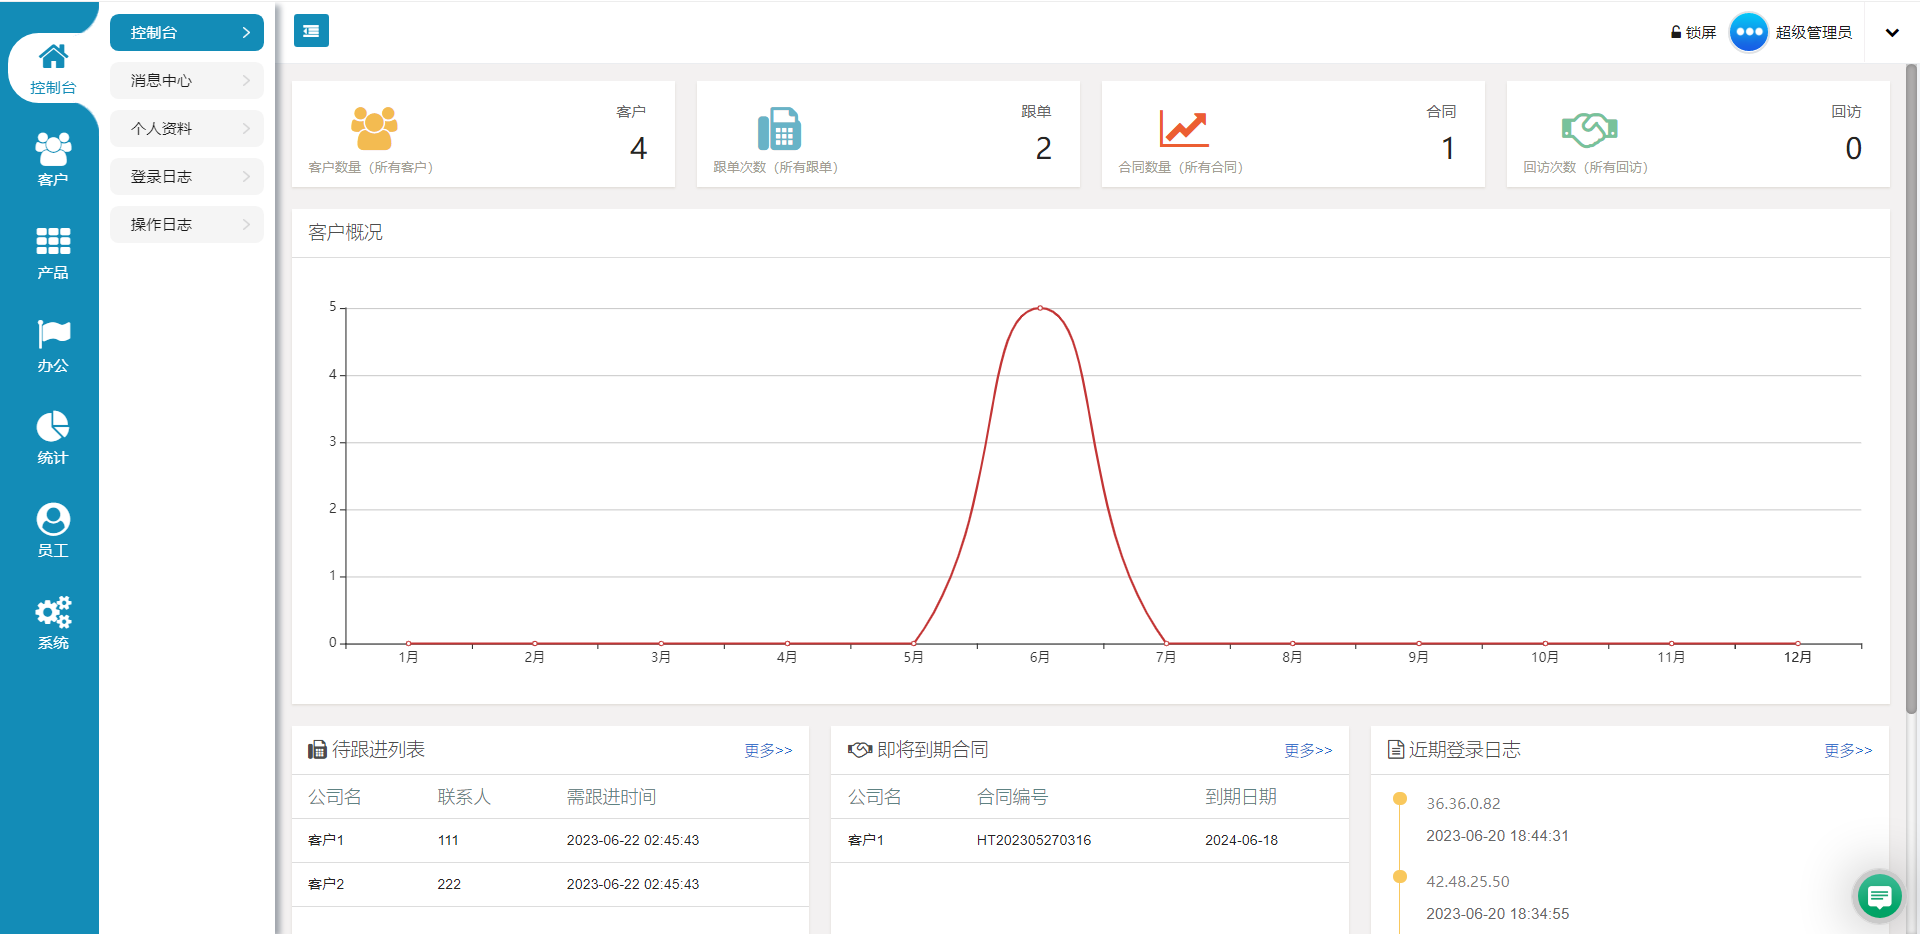The image size is (1920, 934).
Task: Click contact 222 in follow-up table
Action: pyautogui.click(x=449, y=885)
